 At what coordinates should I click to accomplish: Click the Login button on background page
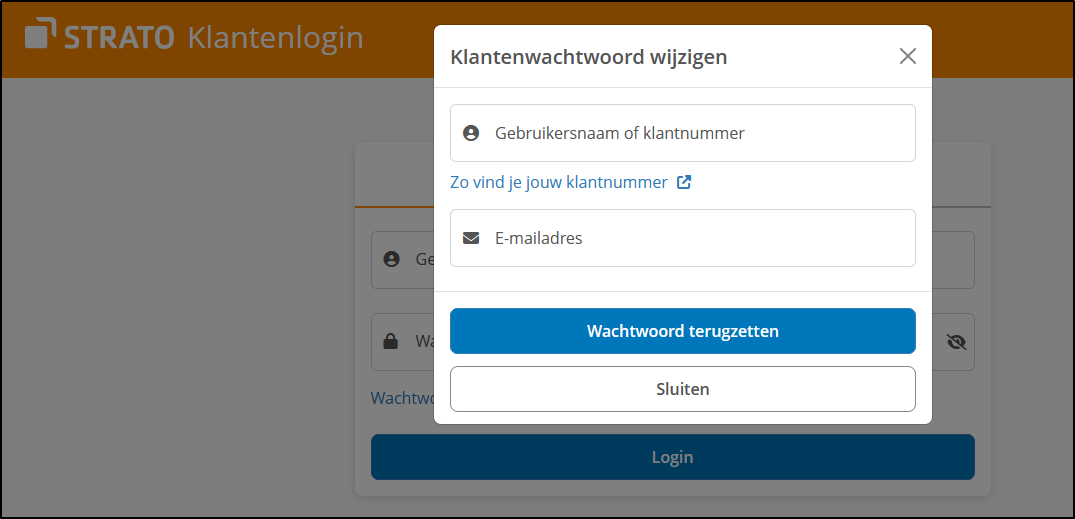[x=672, y=457]
